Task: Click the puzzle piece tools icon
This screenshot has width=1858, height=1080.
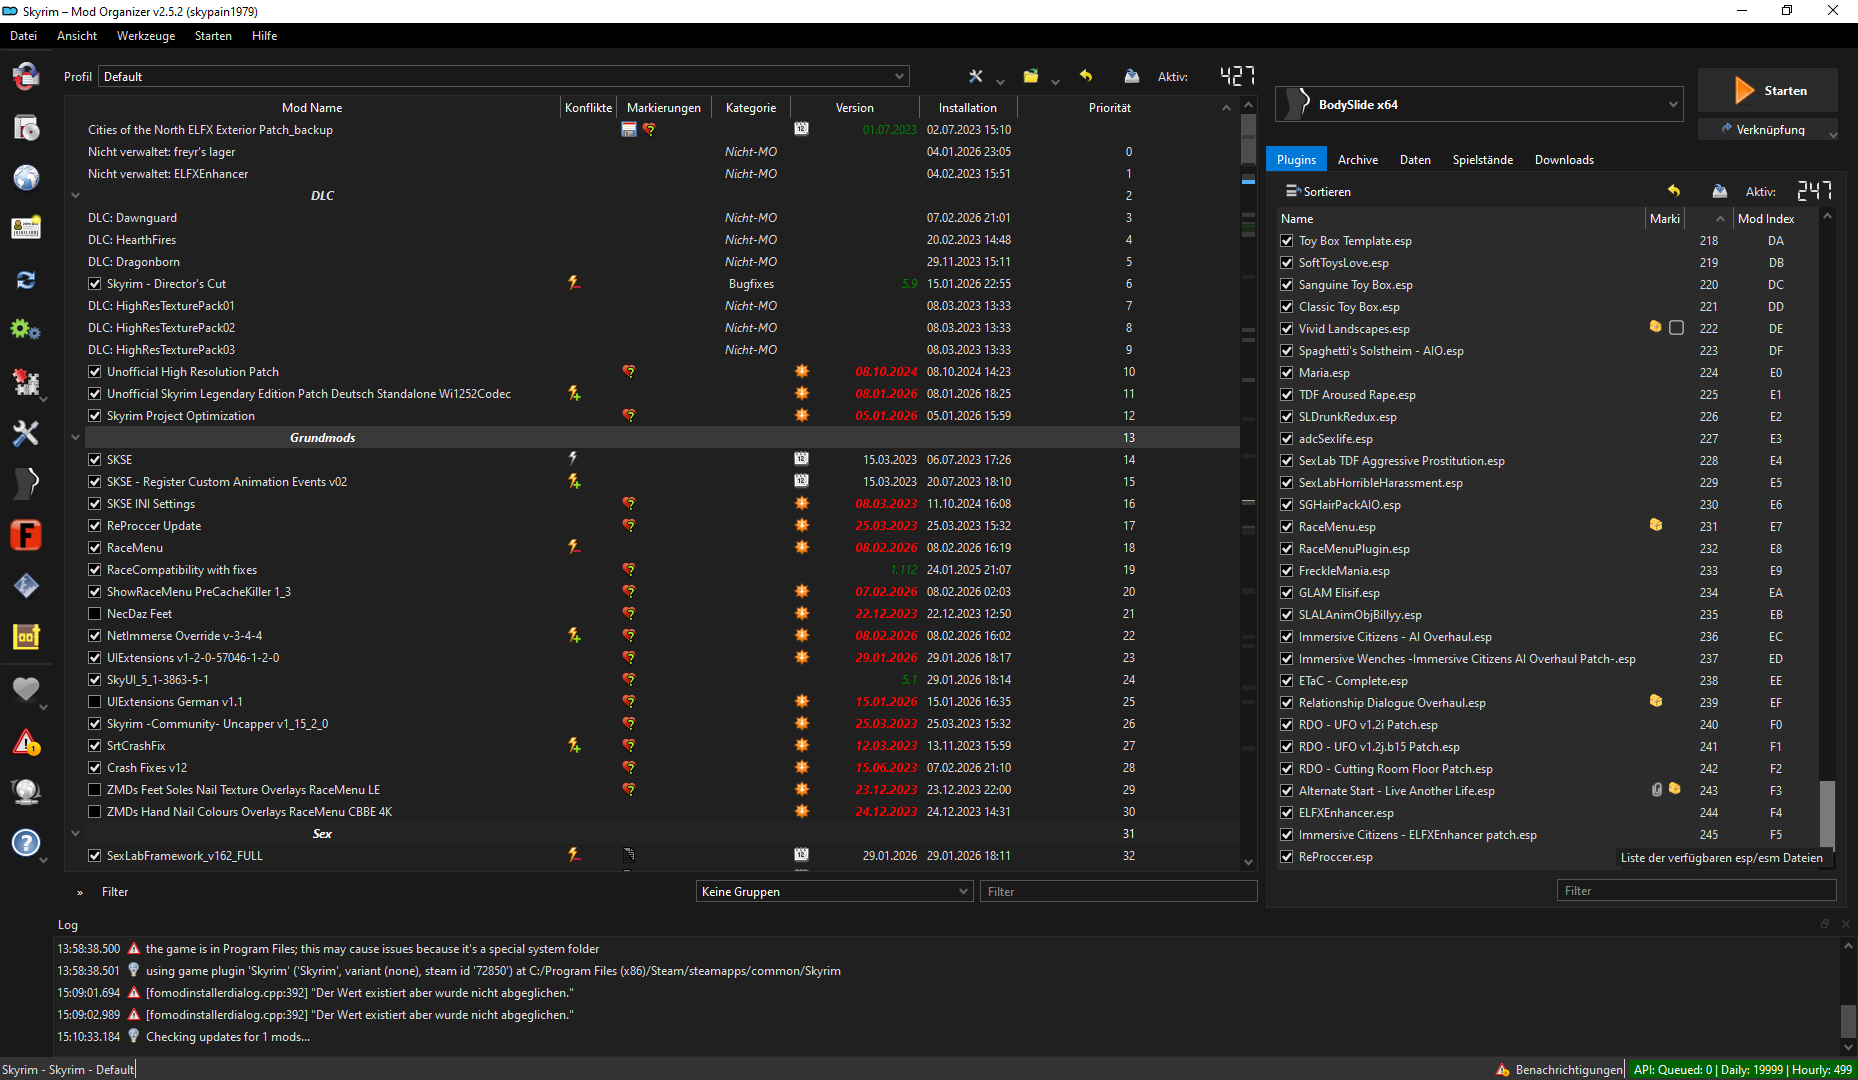Action: pos(26,381)
